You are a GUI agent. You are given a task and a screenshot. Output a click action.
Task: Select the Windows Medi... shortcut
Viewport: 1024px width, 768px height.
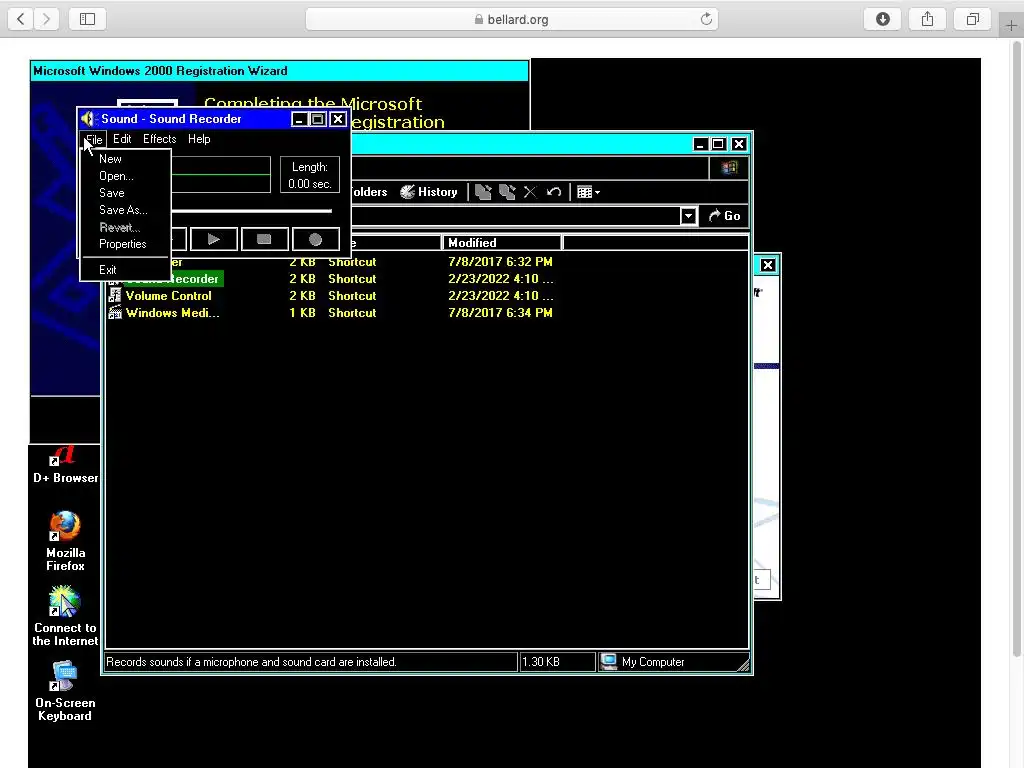[x=172, y=313]
